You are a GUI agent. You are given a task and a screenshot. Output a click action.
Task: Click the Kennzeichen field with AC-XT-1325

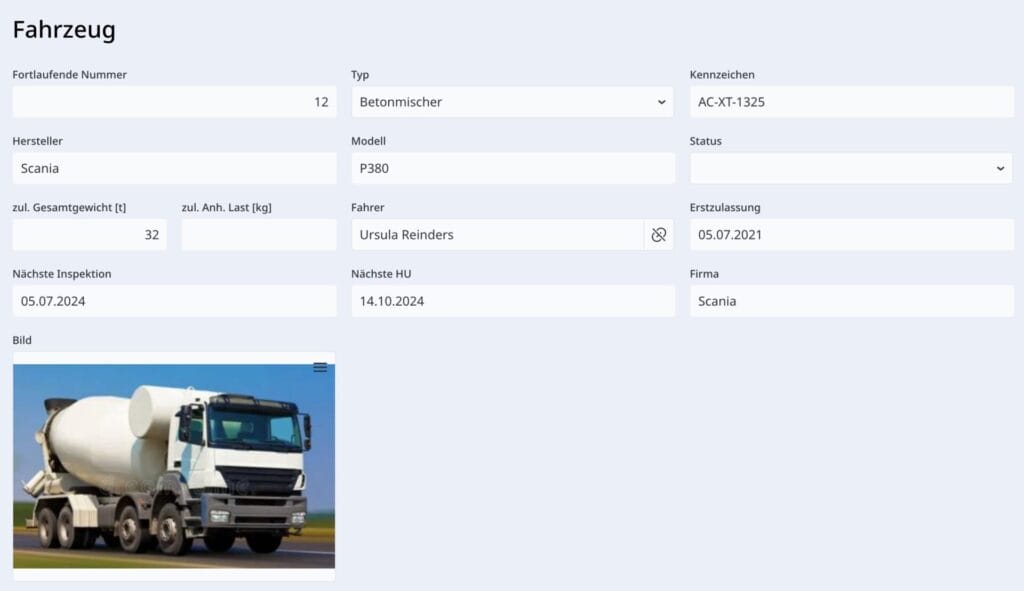[851, 101]
